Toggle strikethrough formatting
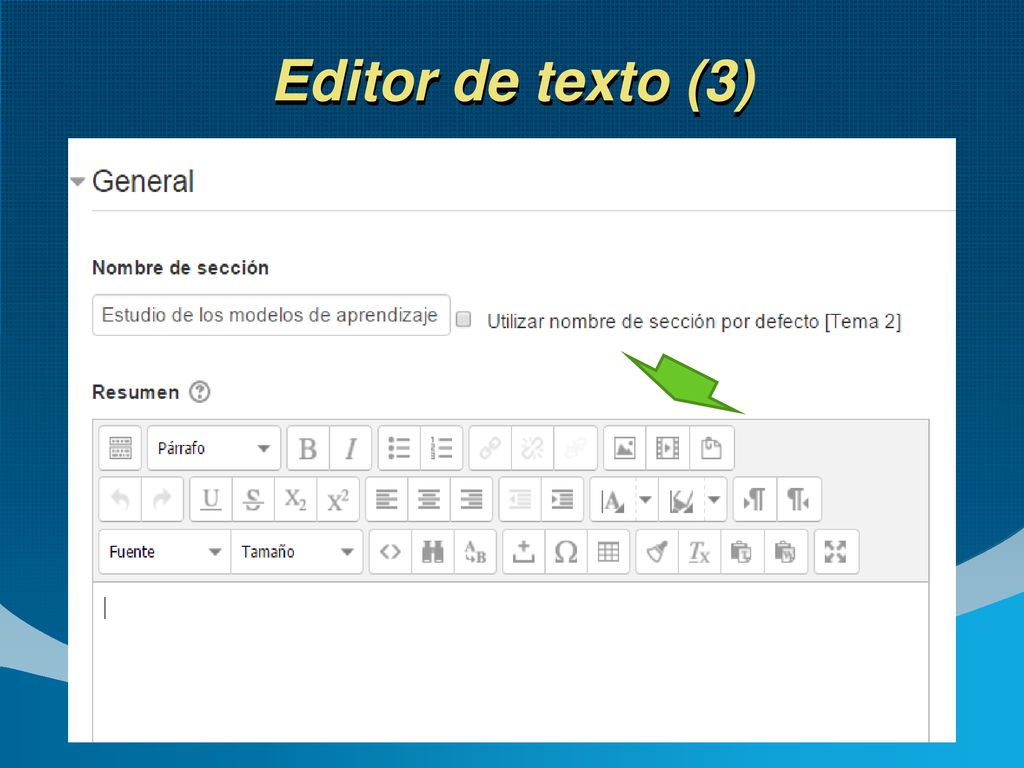The height and width of the screenshot is (768, 1024). [x=253, y=500]
